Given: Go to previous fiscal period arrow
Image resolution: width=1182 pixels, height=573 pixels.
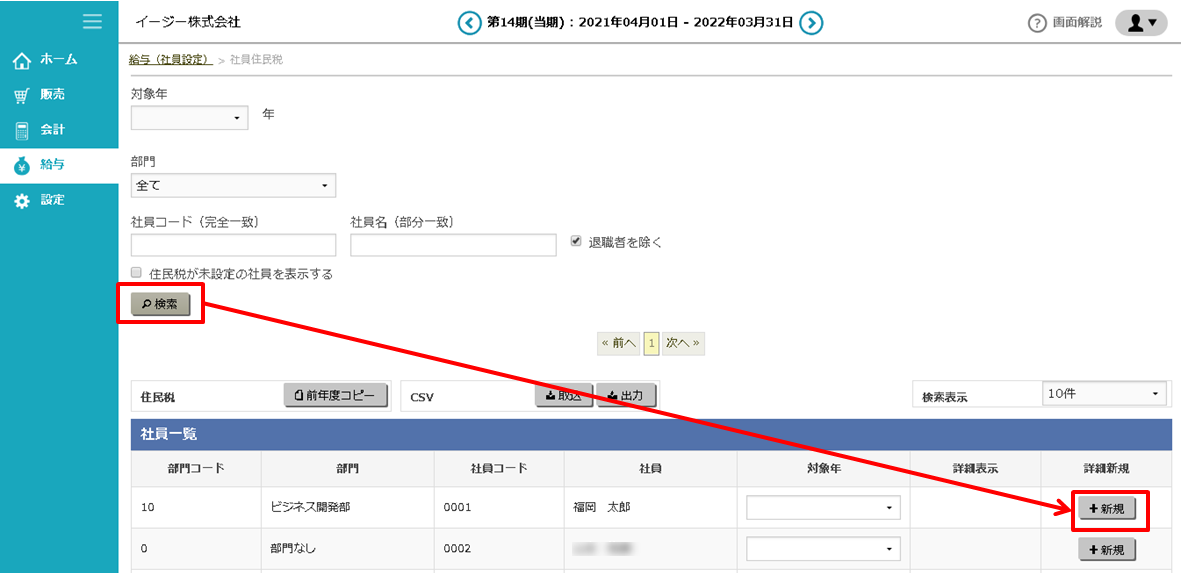Looking at the screenshot, I should point(469,22).
